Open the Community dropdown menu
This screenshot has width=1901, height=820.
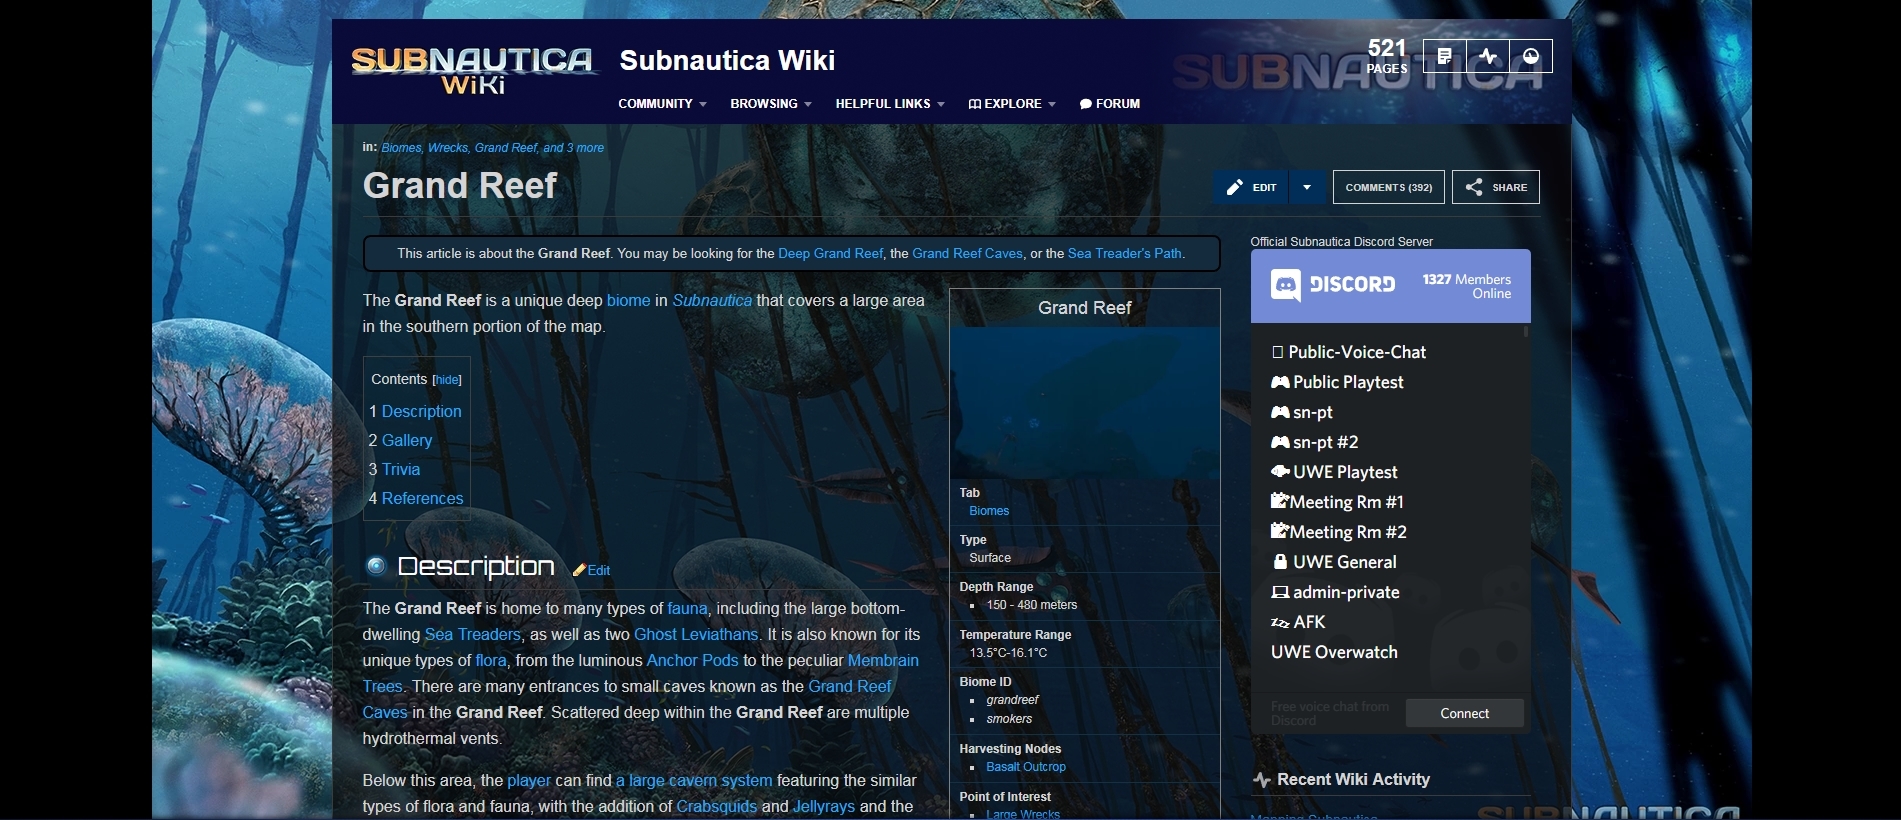coord(662,104)
